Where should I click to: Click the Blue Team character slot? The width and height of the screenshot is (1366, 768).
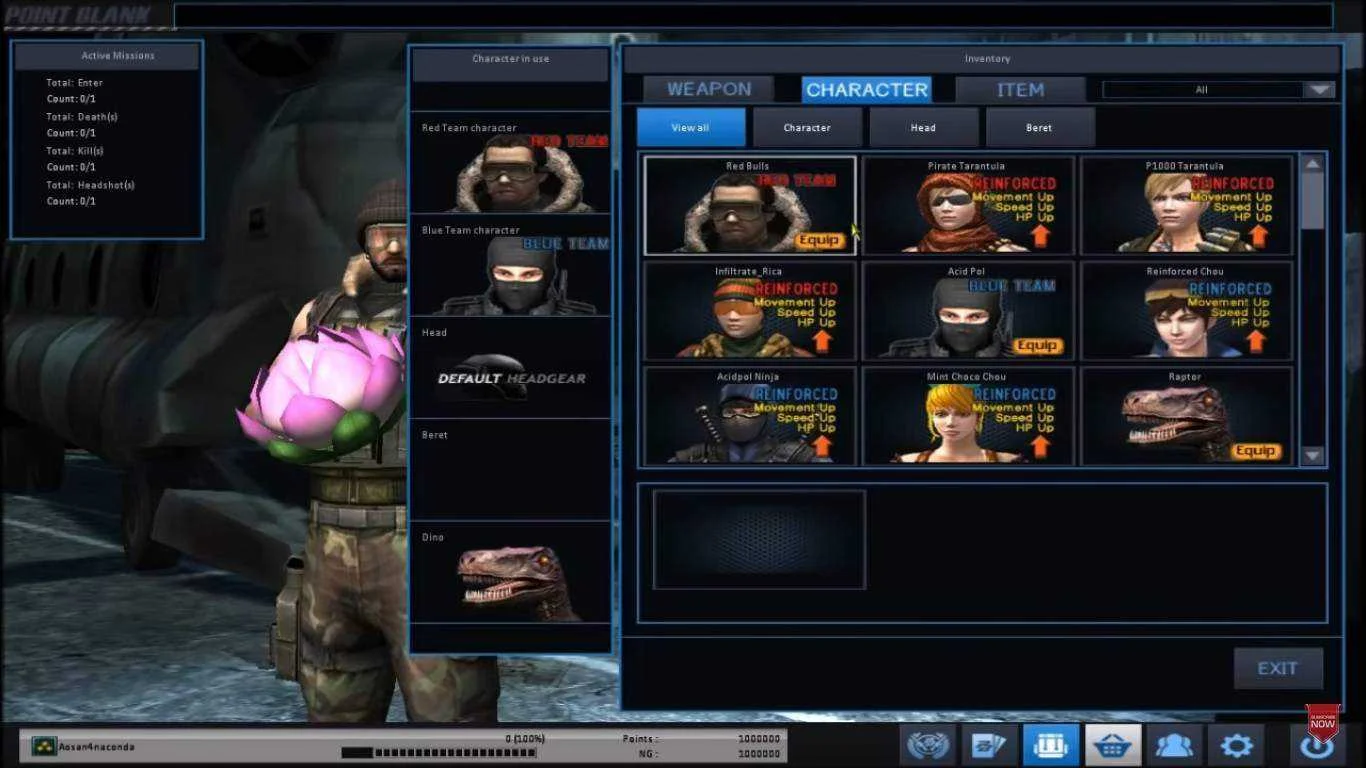(x=510, y=267)
